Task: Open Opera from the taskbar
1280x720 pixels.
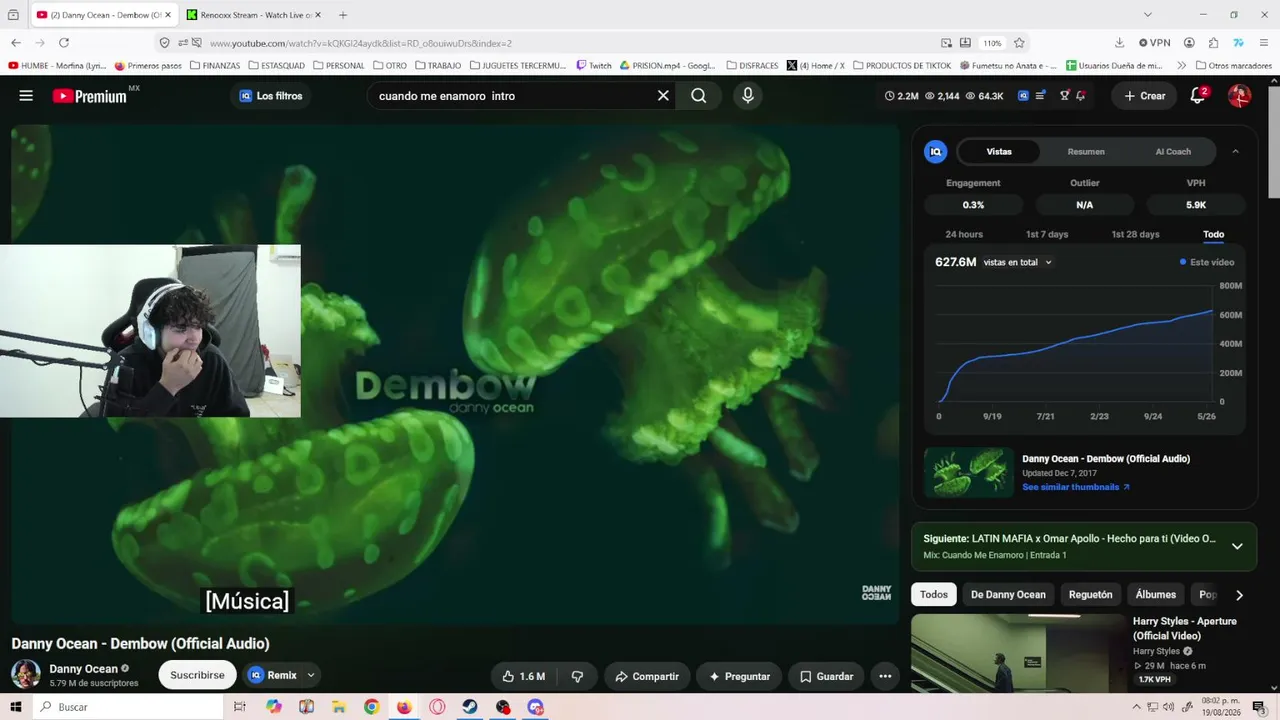Action: point(437,707)
